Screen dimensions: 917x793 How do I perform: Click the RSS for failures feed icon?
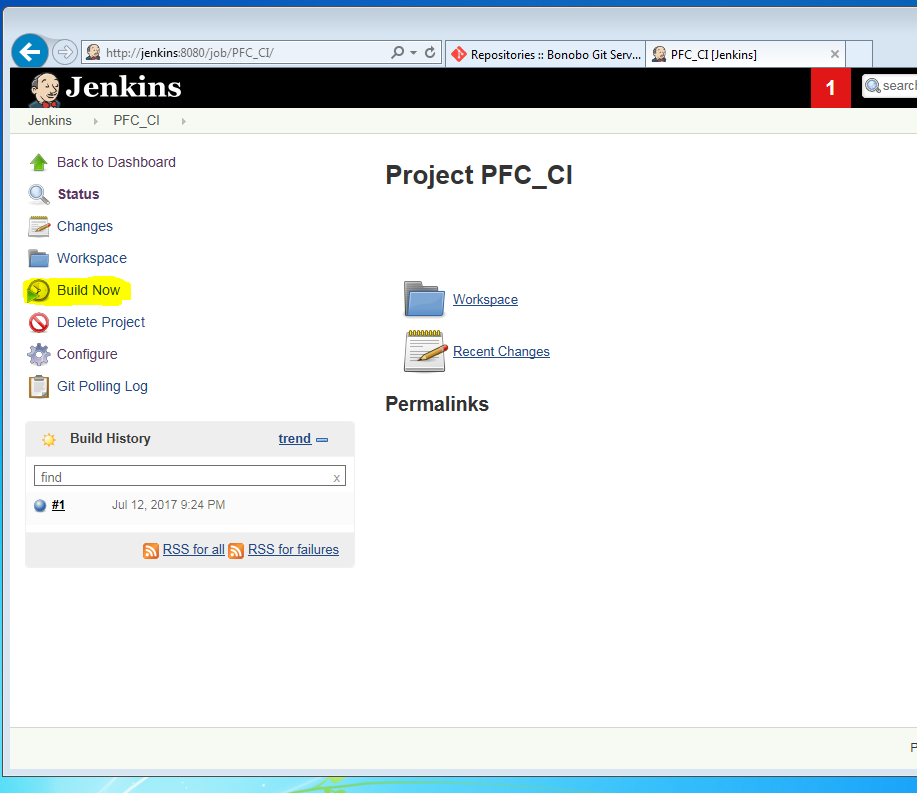coord(236,551)
